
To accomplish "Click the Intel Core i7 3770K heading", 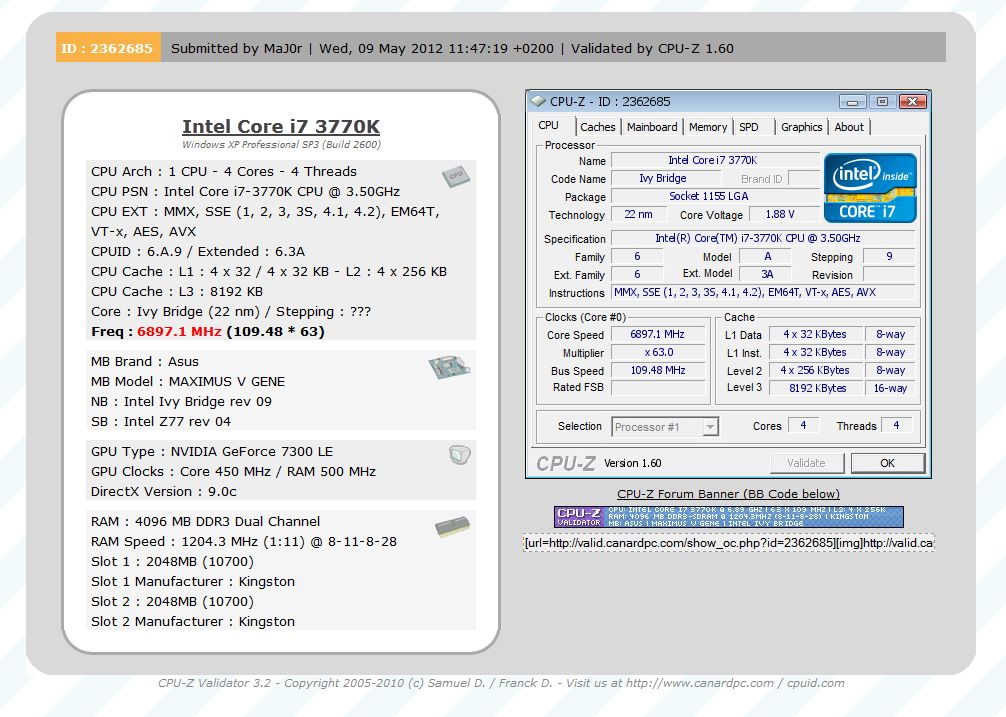I will point(281,127).
